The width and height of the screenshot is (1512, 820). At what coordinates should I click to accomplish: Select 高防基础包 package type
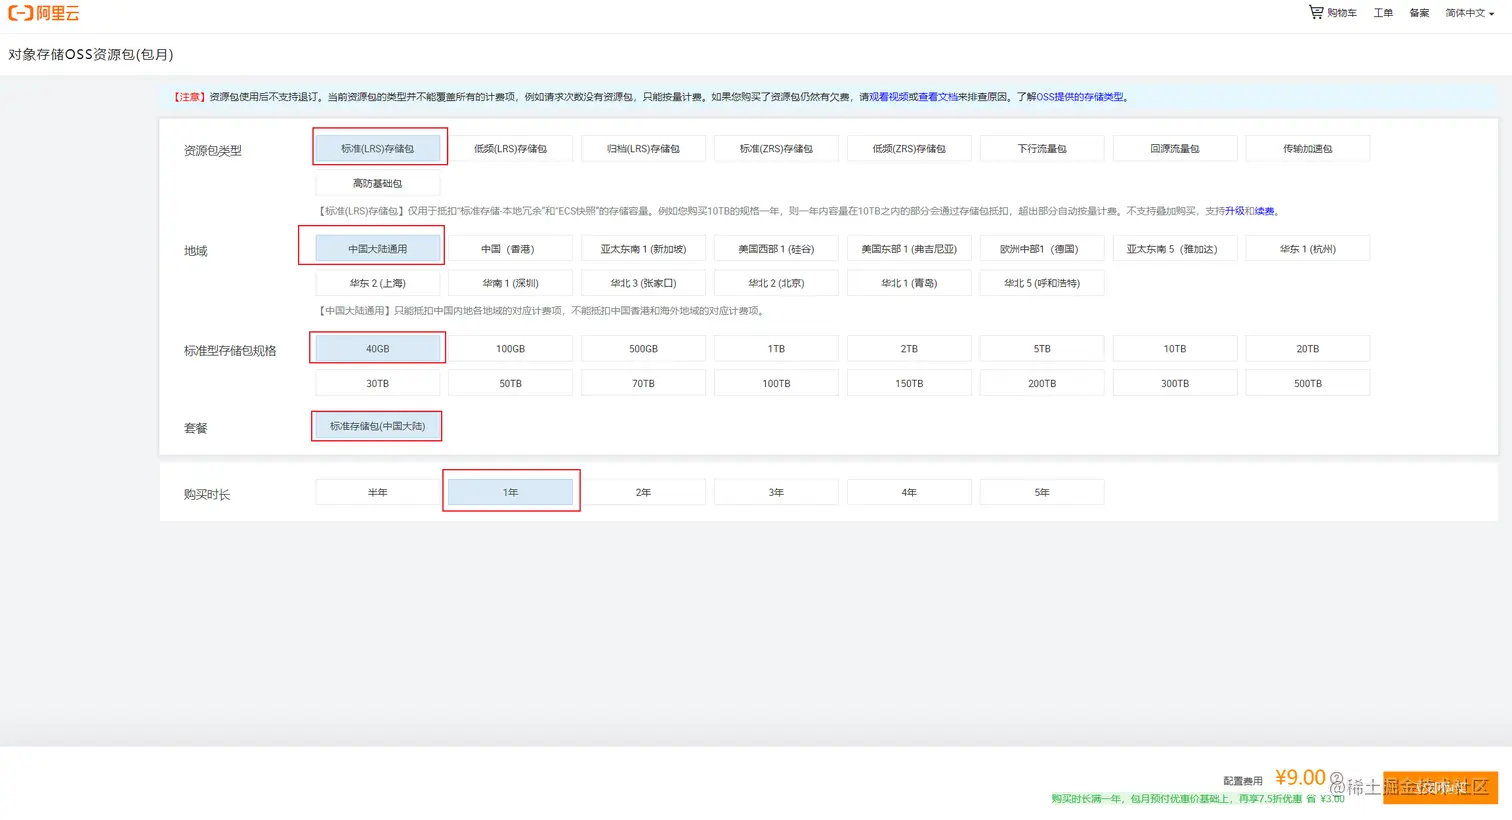(378, 183)
